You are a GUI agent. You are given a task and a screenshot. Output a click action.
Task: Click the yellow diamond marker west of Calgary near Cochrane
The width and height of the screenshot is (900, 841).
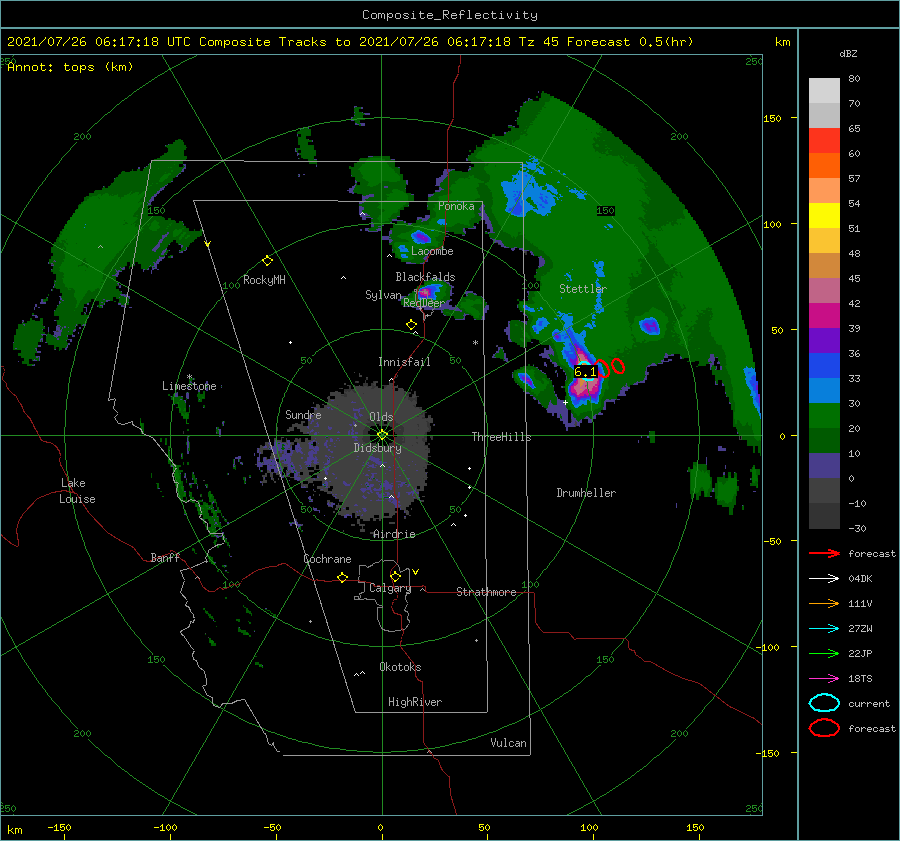coord(342,578)
